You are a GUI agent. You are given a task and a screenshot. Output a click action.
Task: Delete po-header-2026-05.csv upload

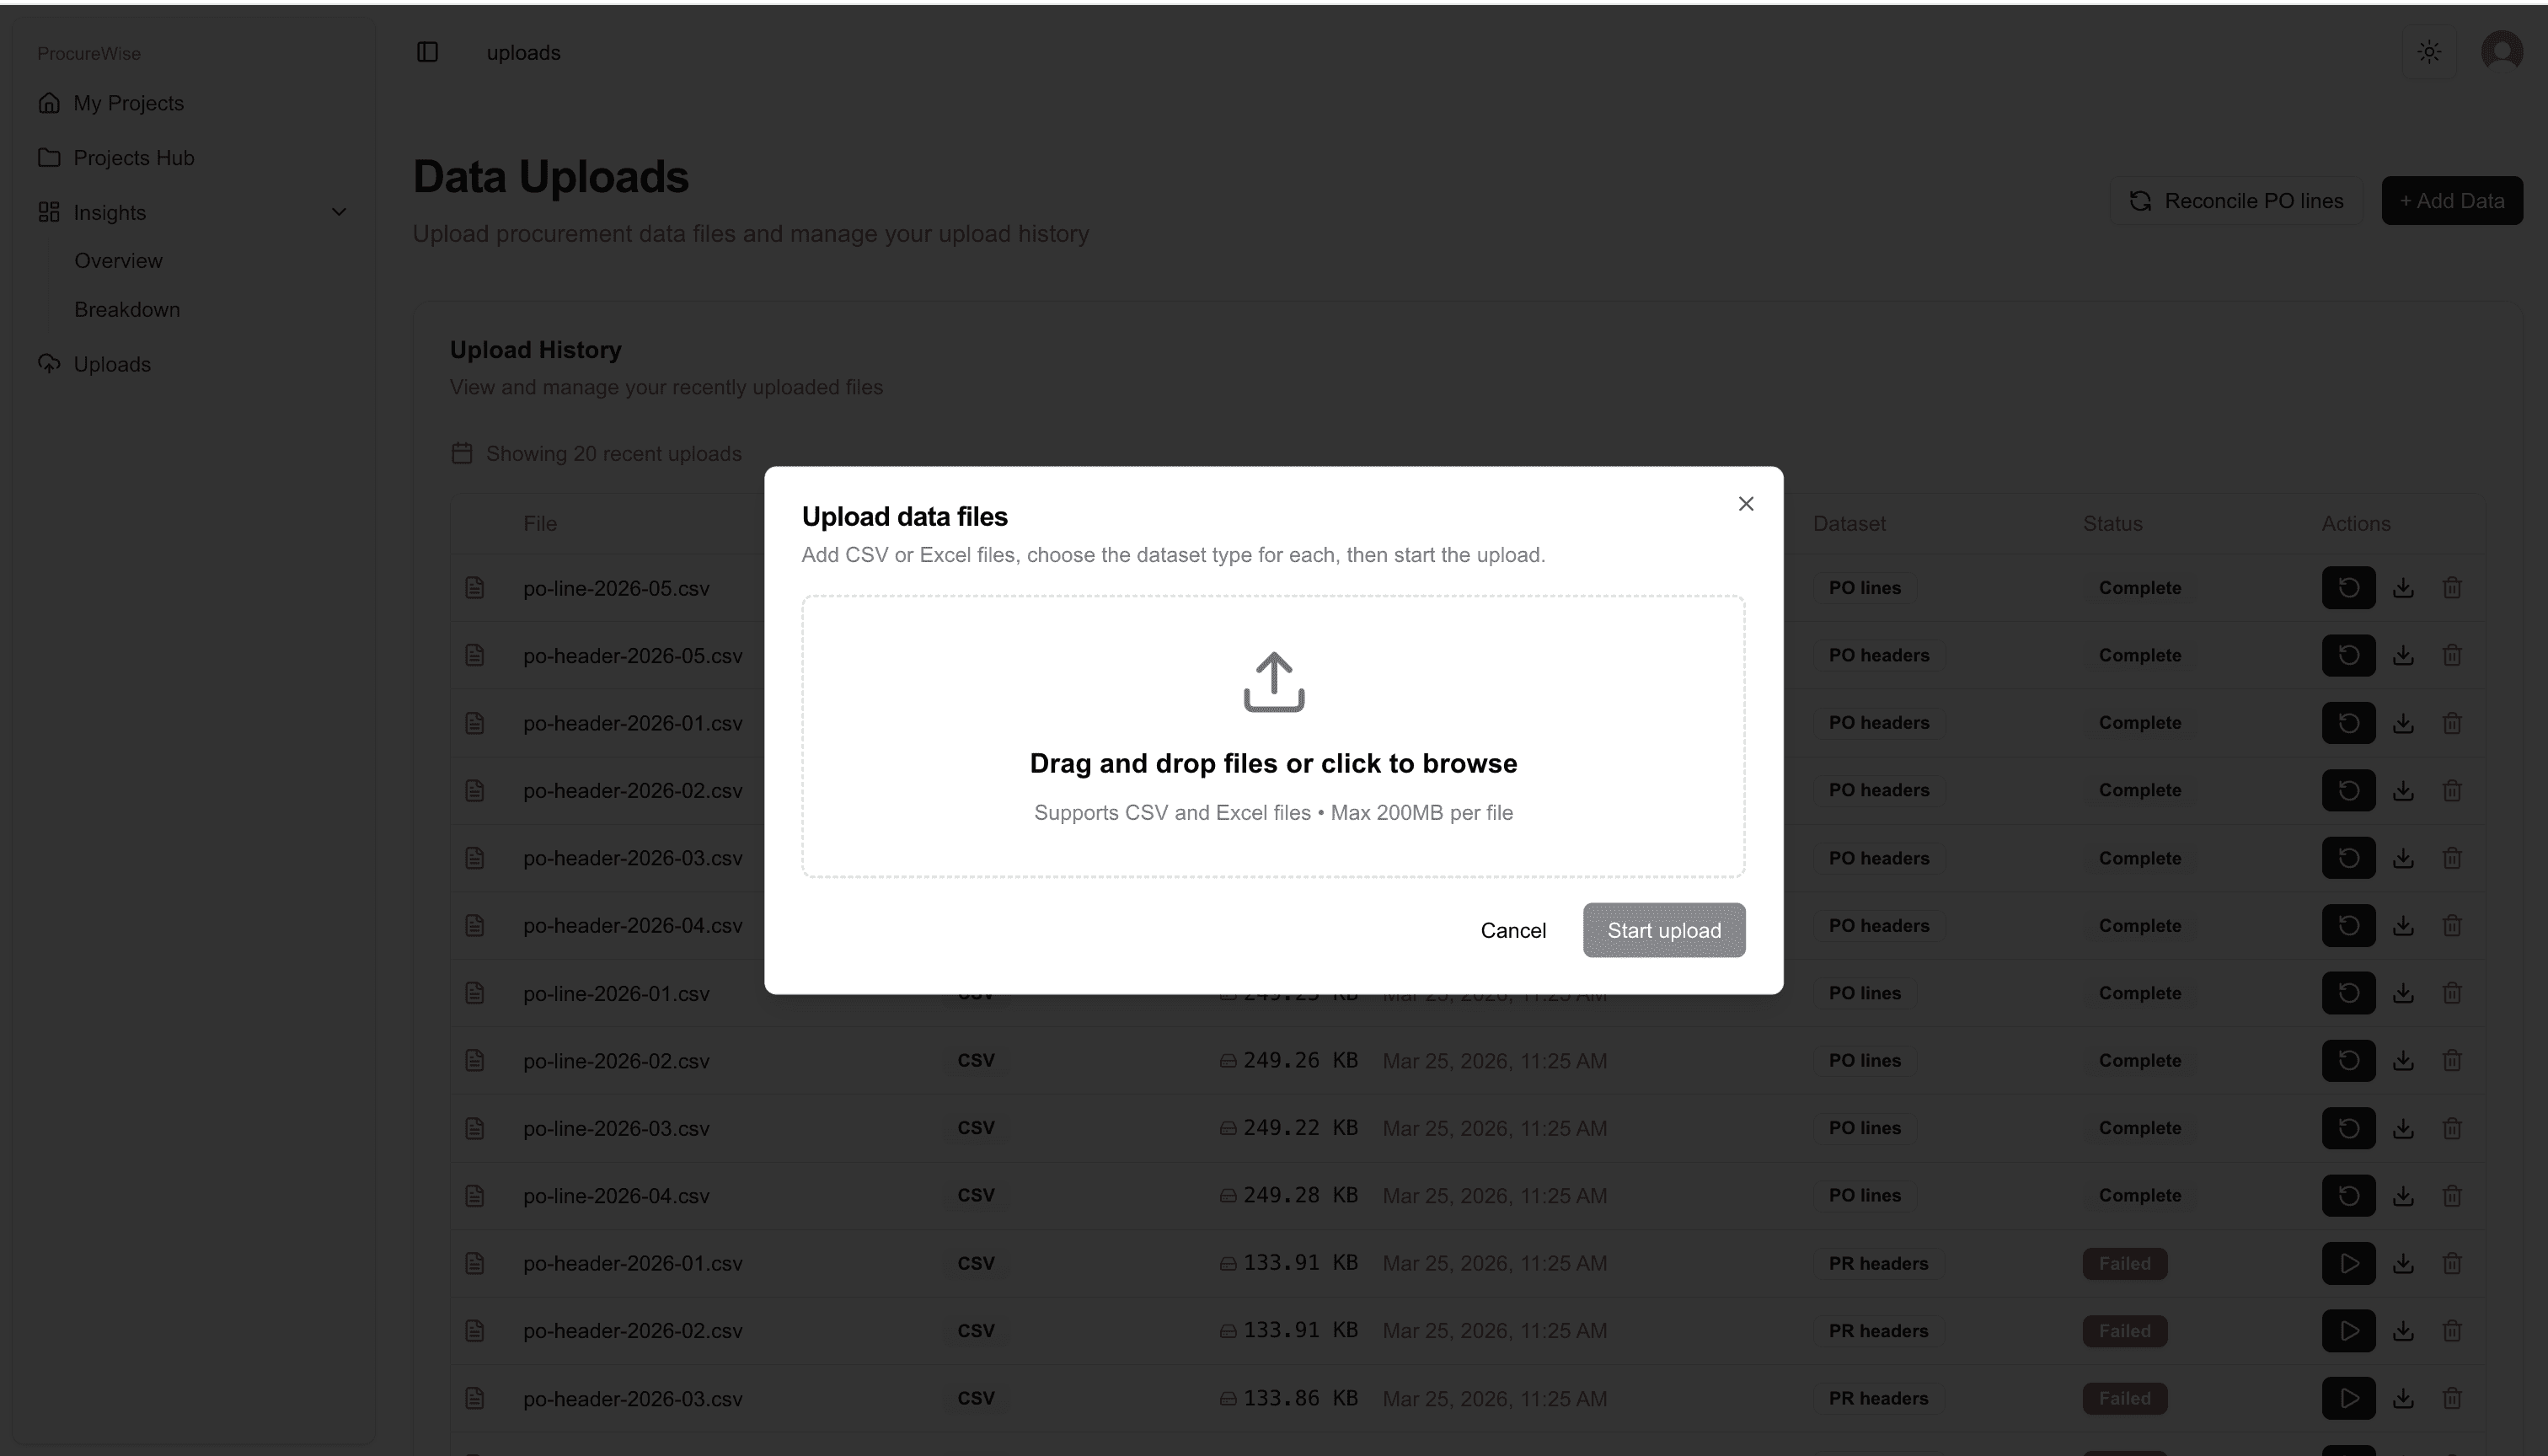coord(2452,655)
